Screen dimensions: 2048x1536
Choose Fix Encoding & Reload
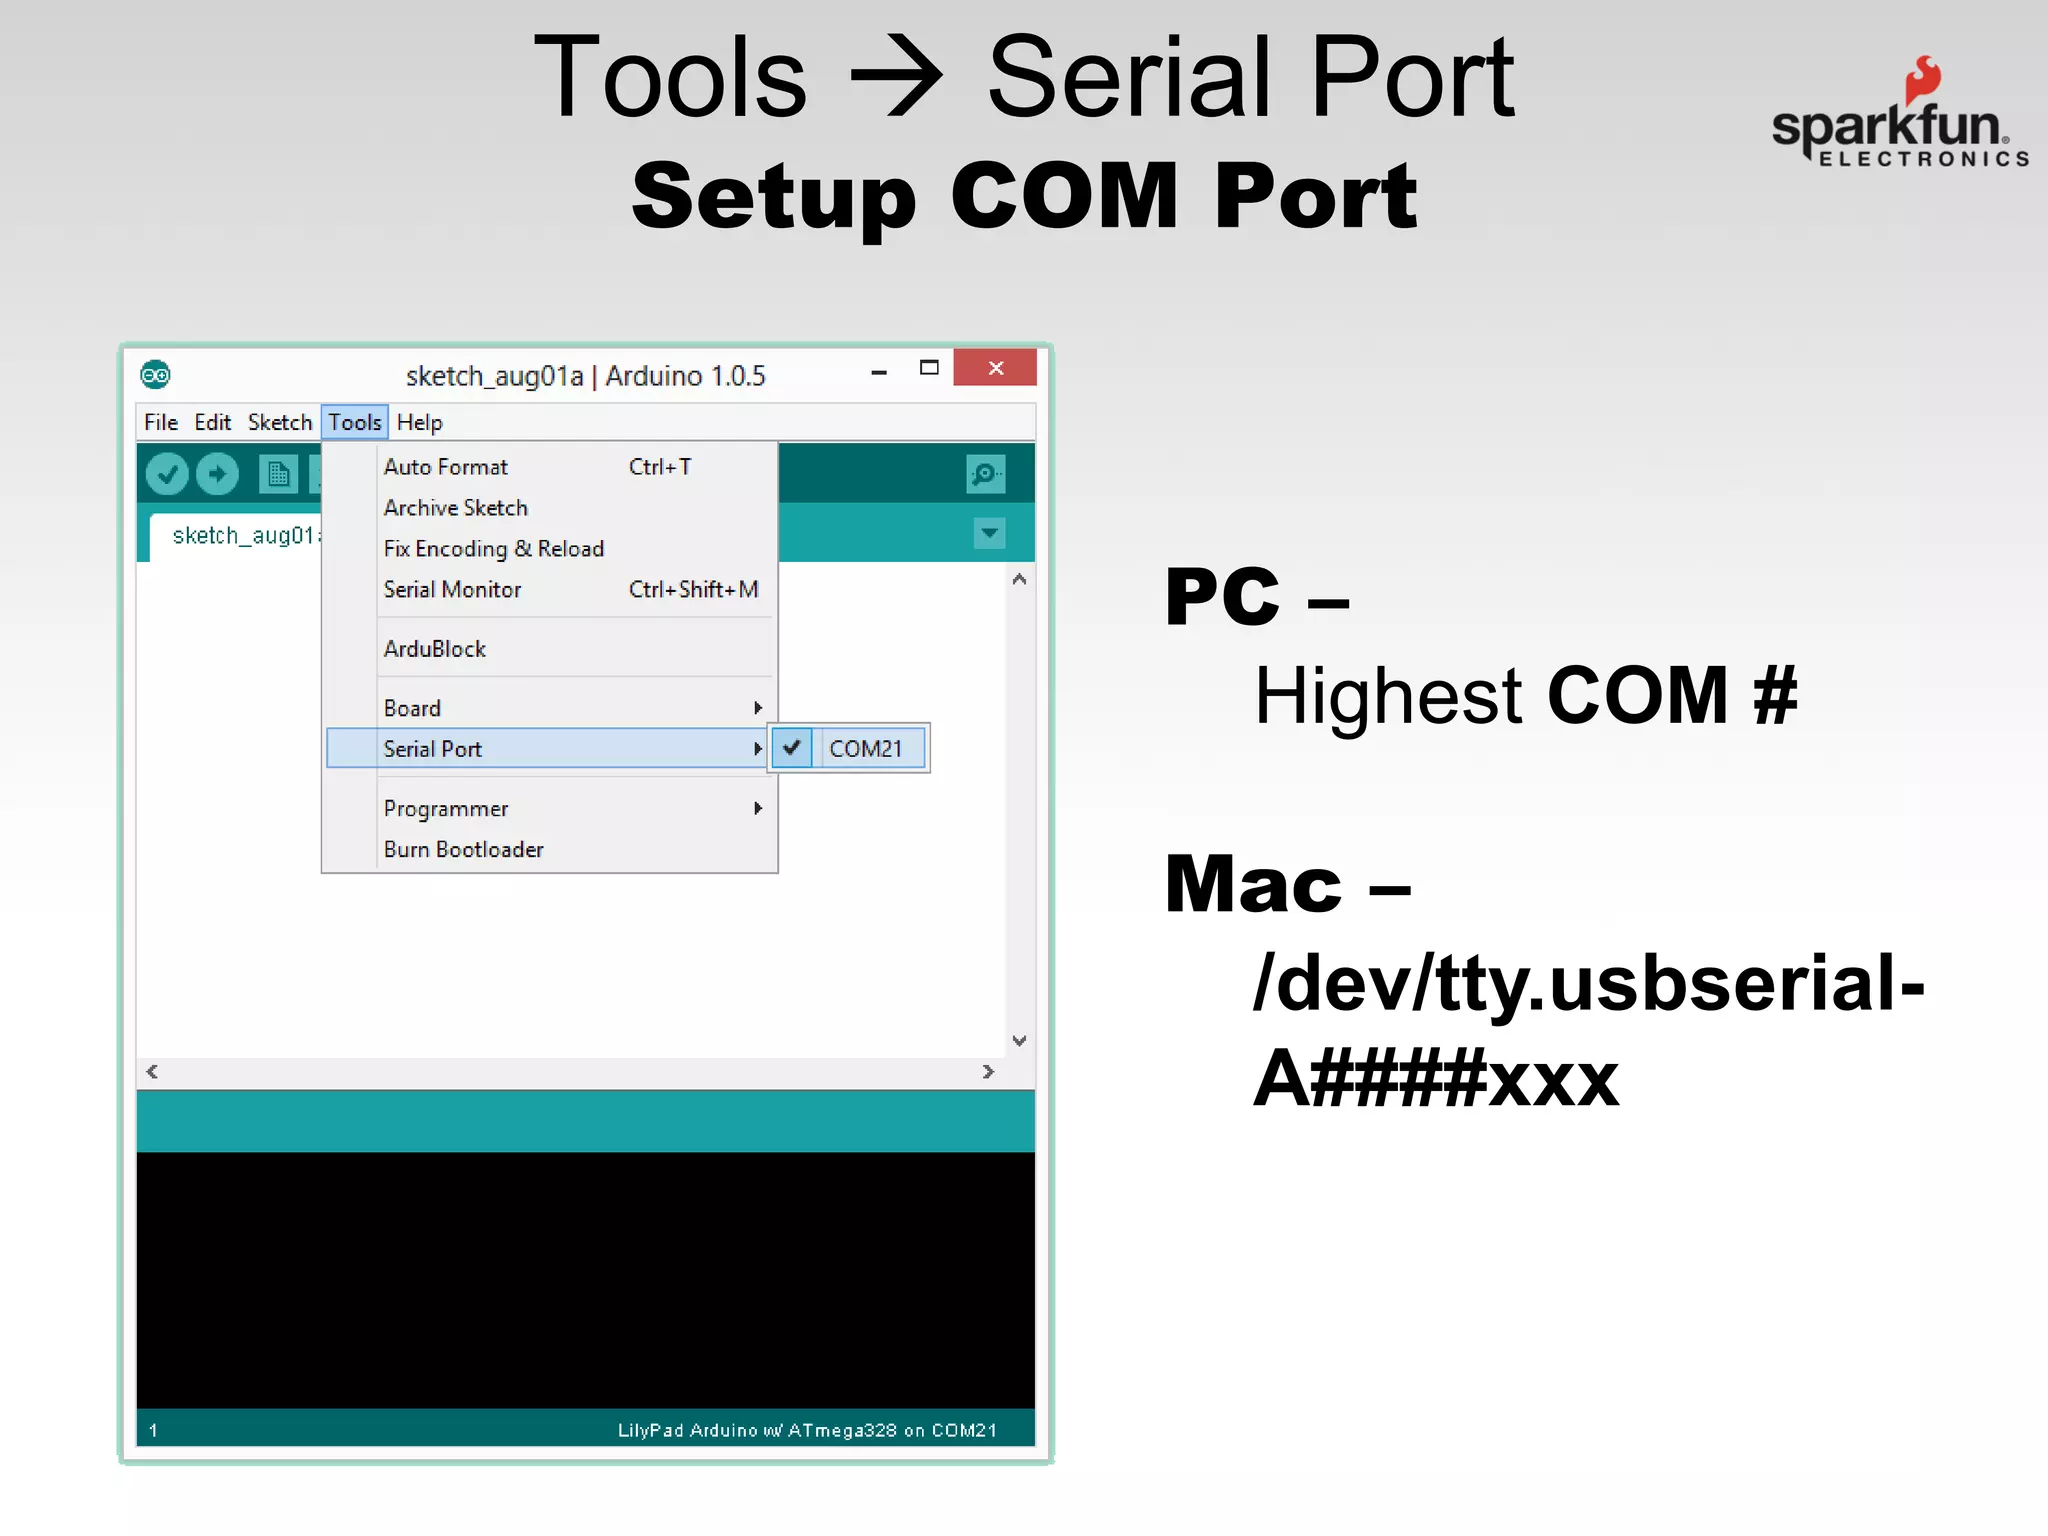click(550, 549)
